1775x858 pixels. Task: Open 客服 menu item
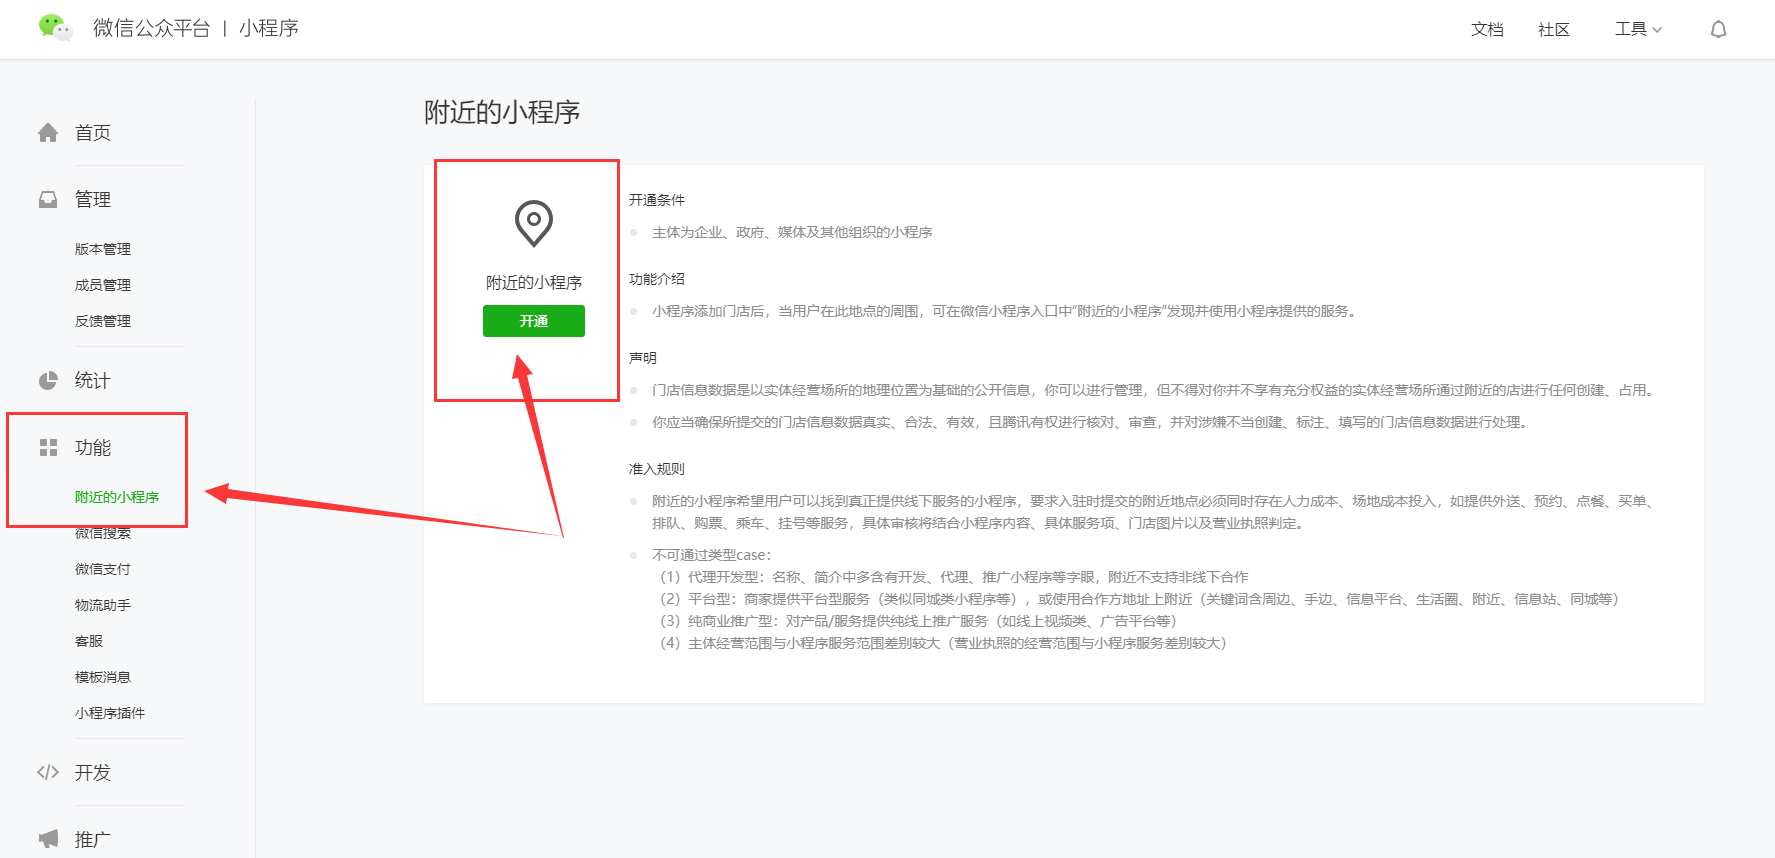(x=89, y=641)
